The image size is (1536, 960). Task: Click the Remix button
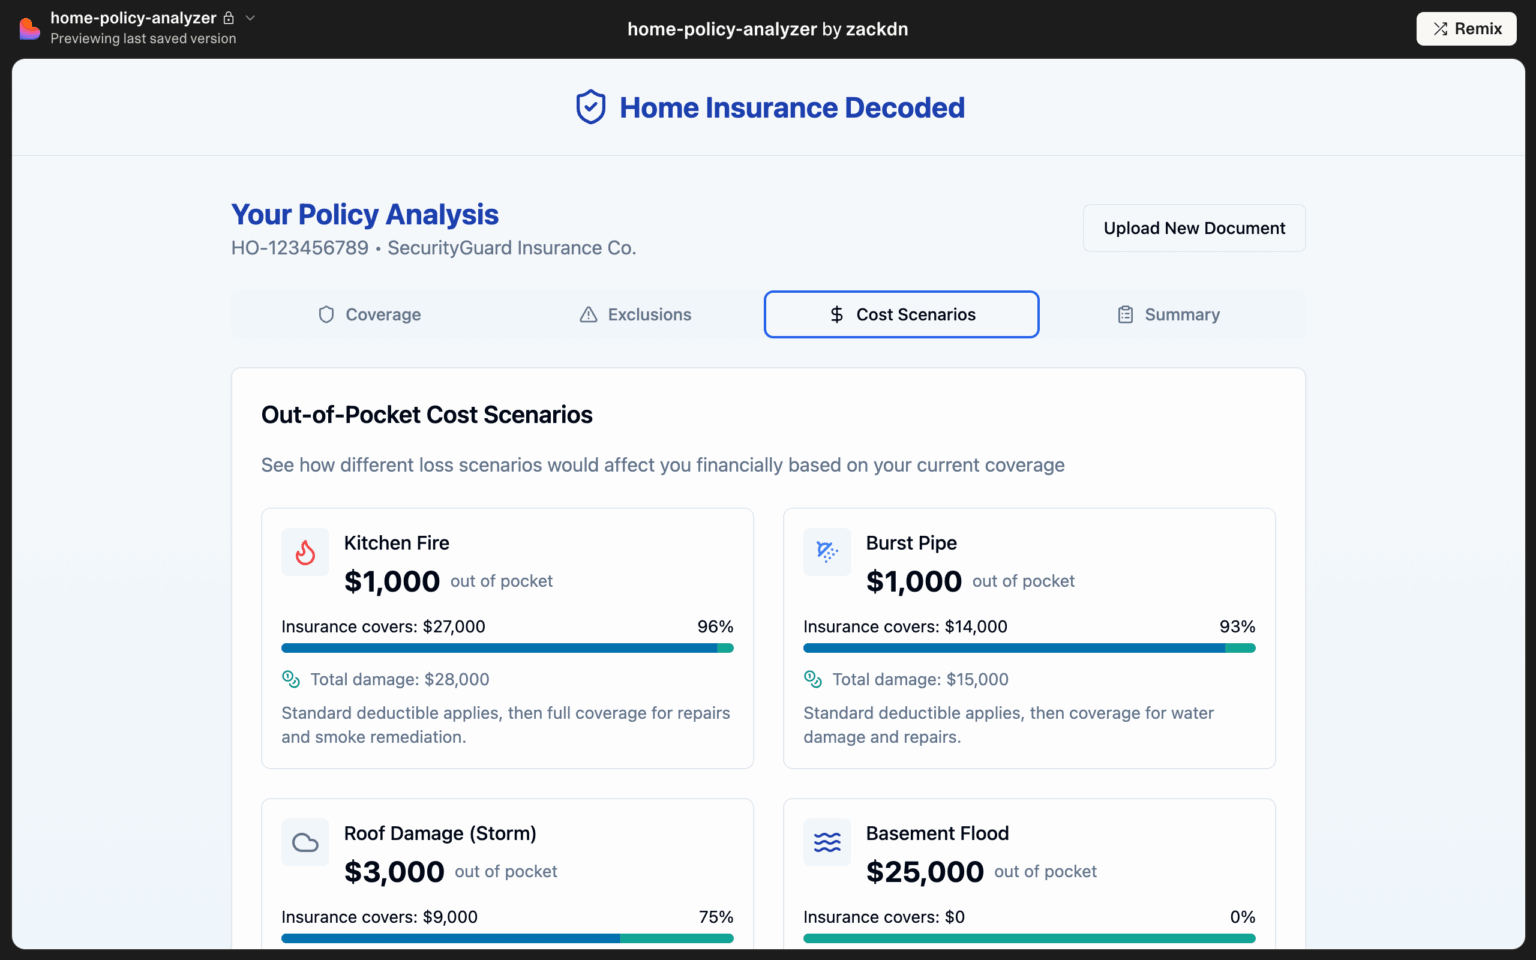1466,28
